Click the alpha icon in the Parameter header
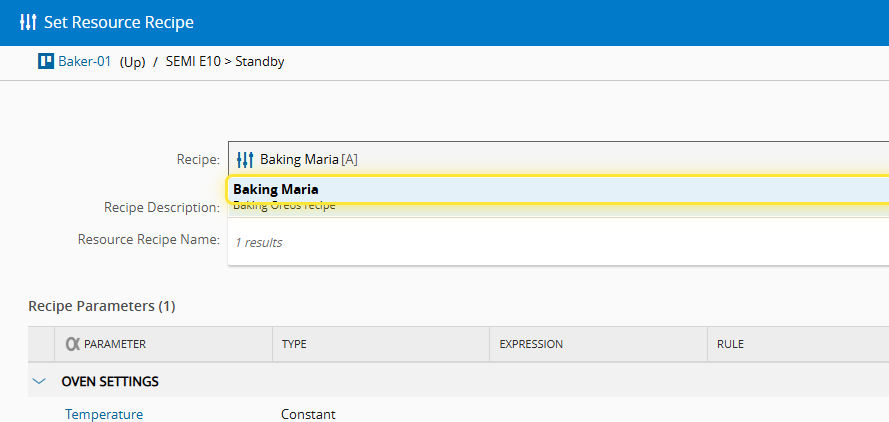The height and width of the screenshot is (422, 889). [72, 344]
